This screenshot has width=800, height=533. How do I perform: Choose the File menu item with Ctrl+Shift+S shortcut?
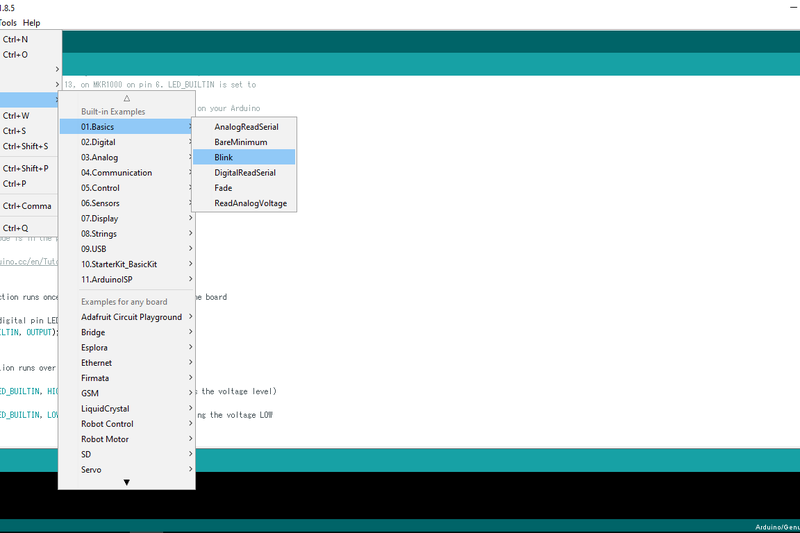[31, 146]
